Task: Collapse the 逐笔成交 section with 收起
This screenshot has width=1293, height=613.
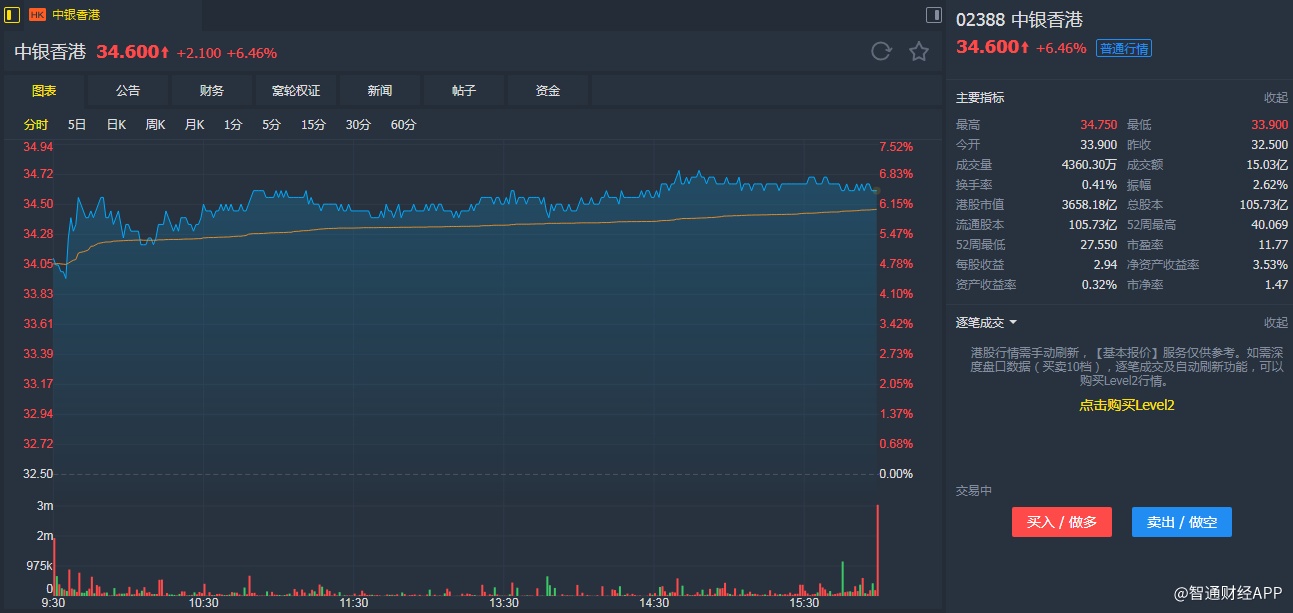Action: point(1275,323)
